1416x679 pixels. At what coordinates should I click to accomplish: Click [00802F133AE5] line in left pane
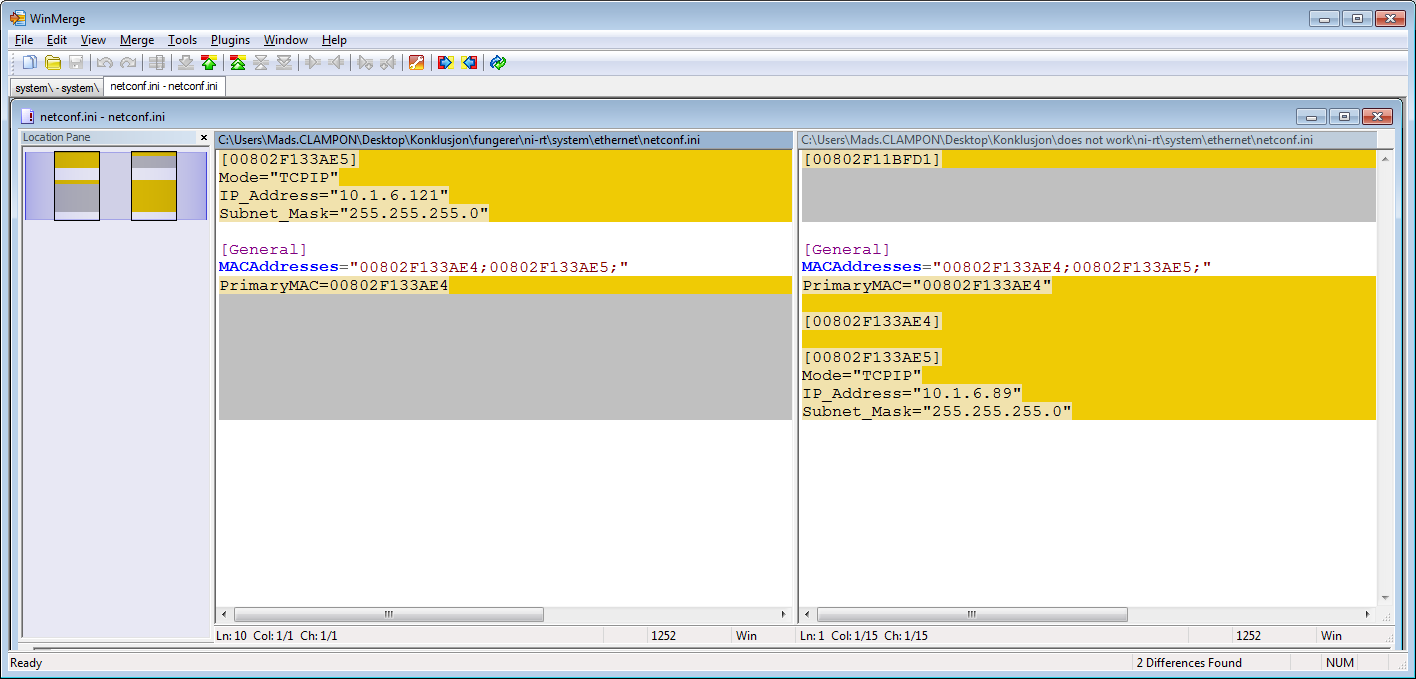(288, 159)
